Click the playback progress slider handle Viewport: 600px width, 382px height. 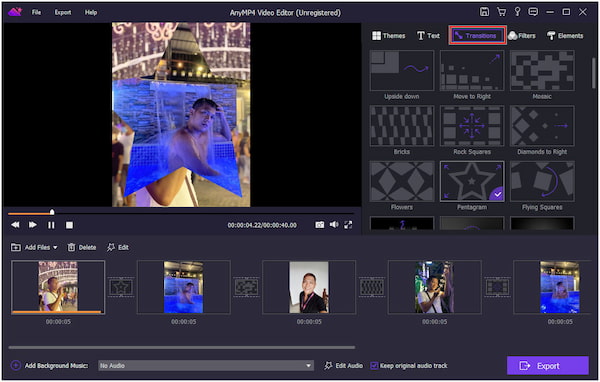click(x=52, y=212)
